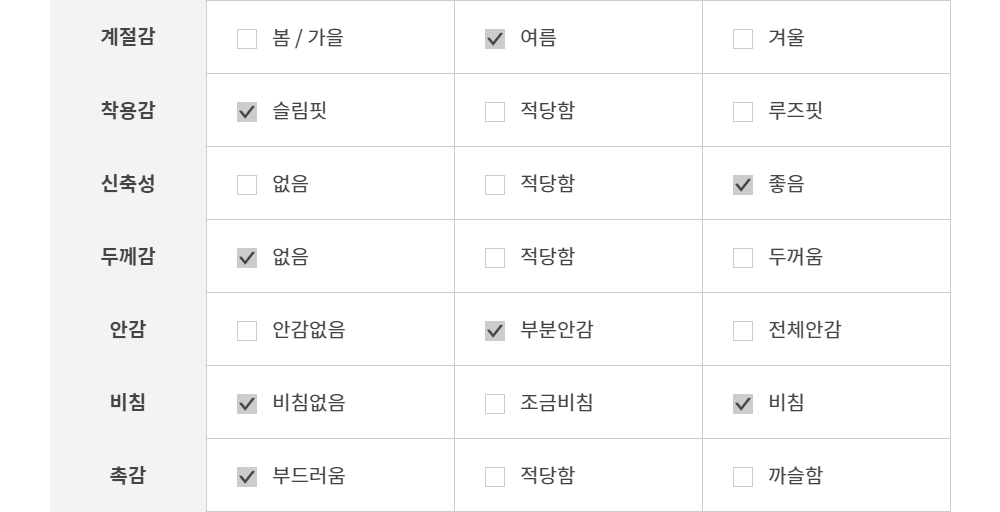Viewport: 1000px width, 512px height.
Task: Check the 봄 / 가을 checkbox
Action: (x=247, y=39)
